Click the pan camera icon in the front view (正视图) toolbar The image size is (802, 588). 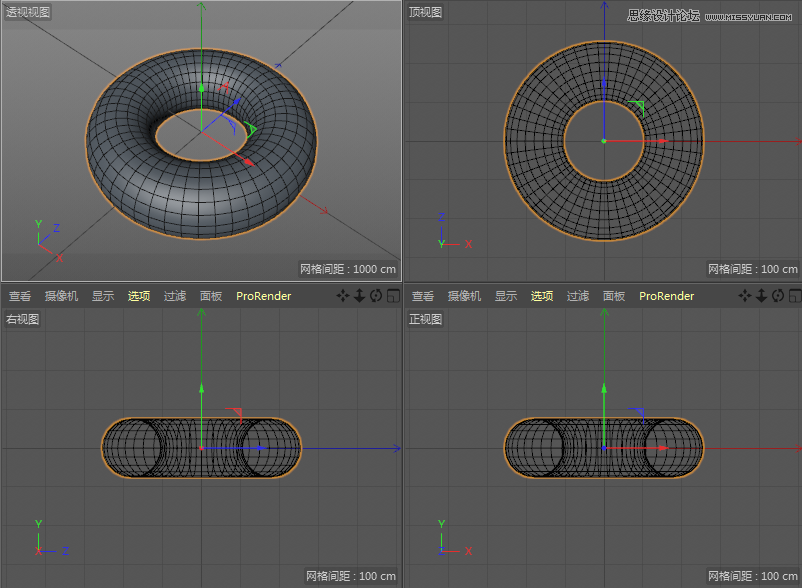[x=745, y=296]
